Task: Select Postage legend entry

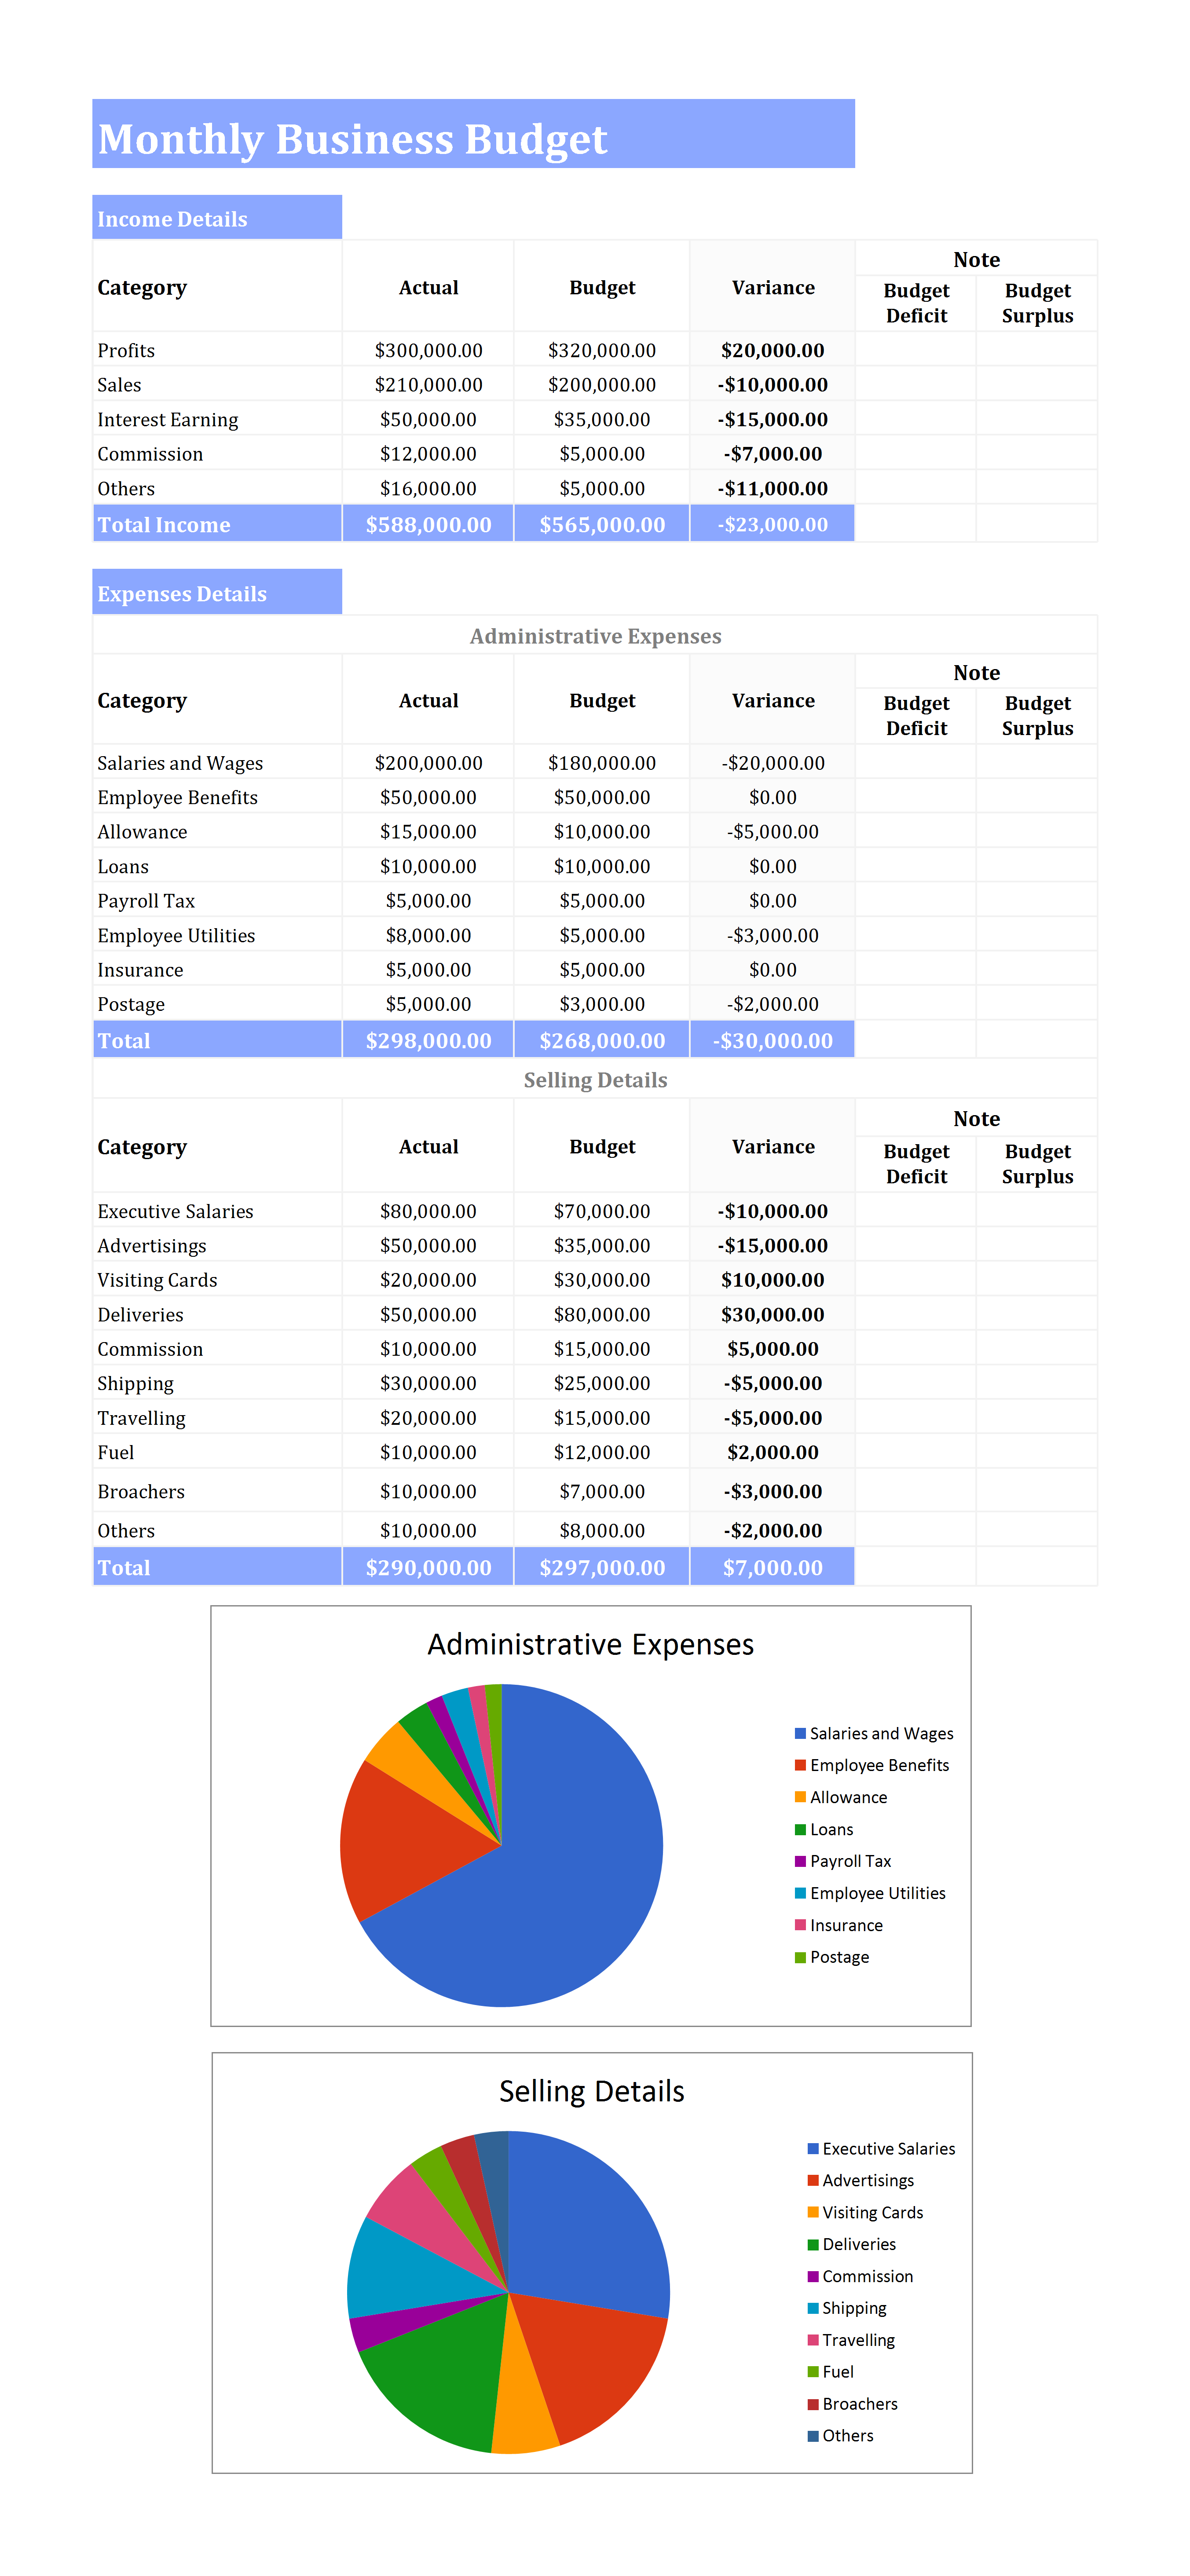Action: click(832, 1957)
